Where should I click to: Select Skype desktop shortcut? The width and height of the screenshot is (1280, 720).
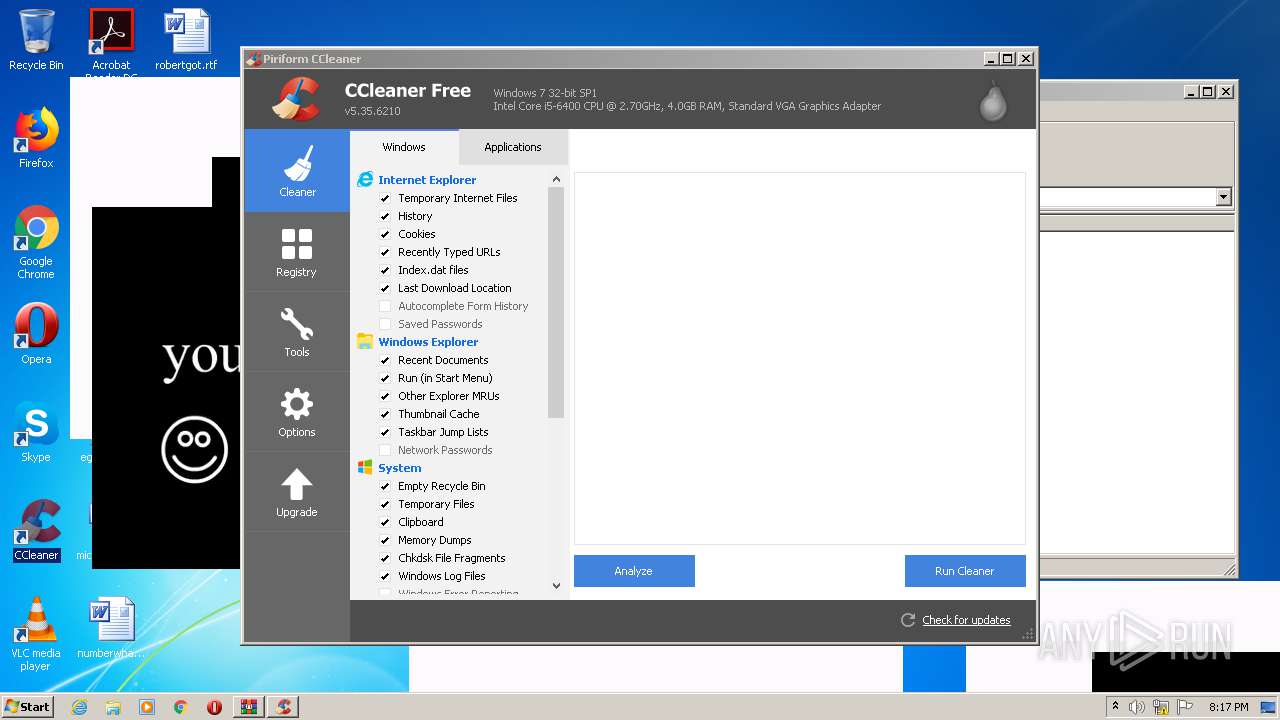click(x=36, y=432)
